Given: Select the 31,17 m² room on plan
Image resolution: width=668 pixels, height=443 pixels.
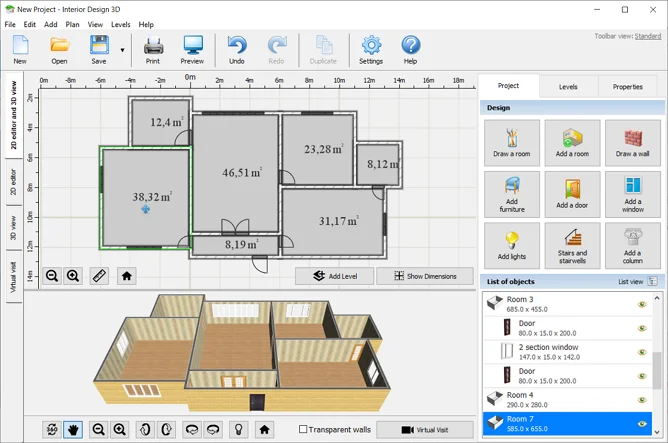Looking at the screenshot, I should click(x=333, y=222).
